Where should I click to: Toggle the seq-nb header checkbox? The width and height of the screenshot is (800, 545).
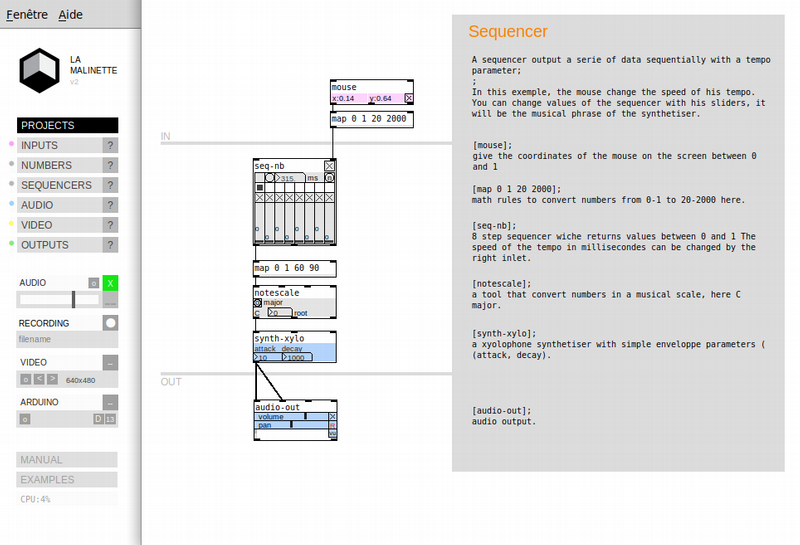pyautogui.click(x=330, y=166)
